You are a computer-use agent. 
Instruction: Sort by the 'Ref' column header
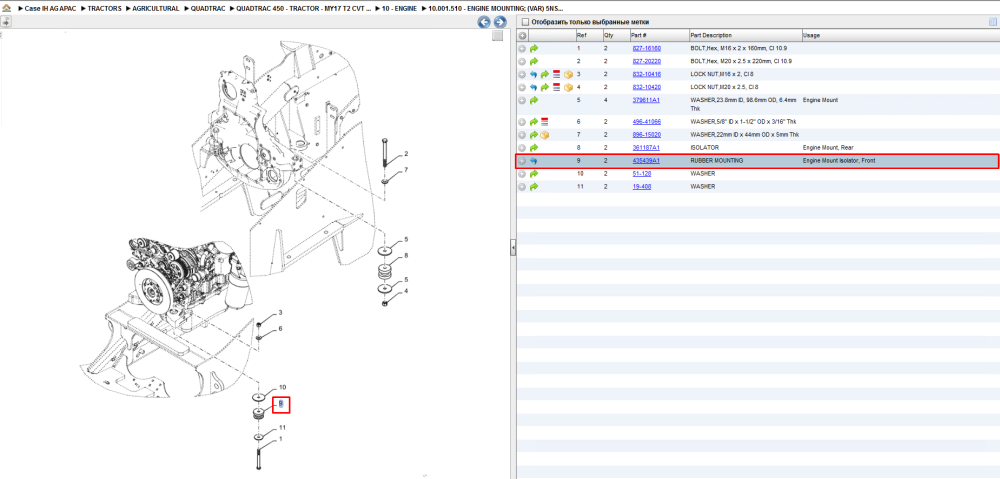pos(588,36)
